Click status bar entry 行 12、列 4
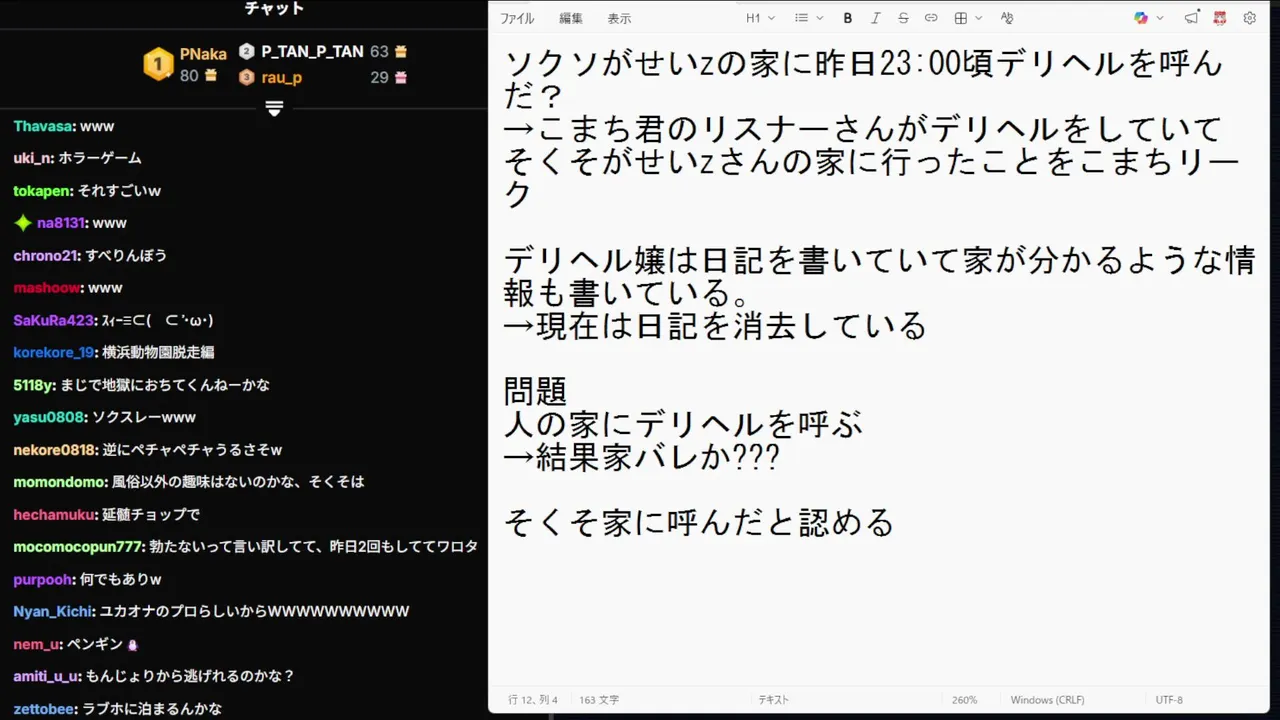Image resolution: width=1280 pixels, height=720 pixels. point(532,700)
